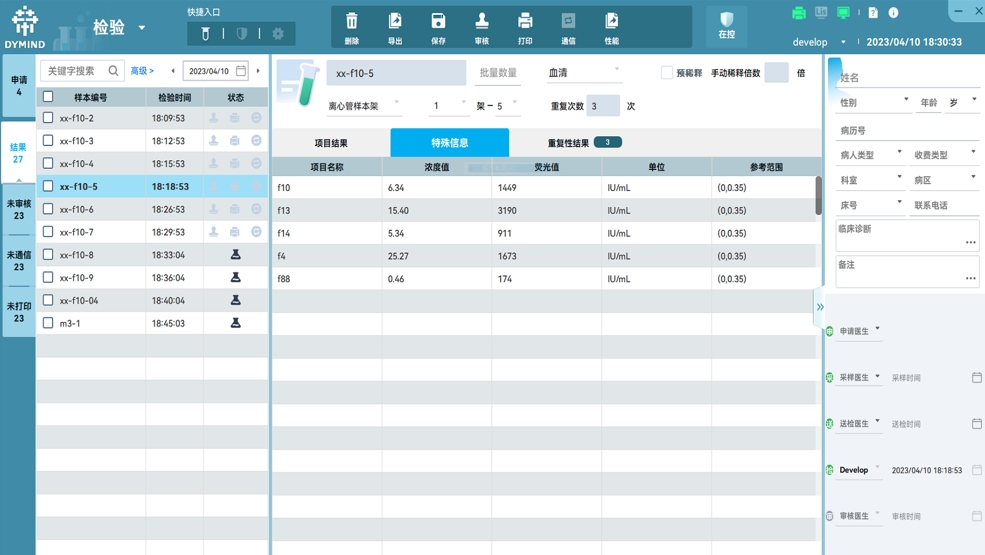Screen dimensions: 985x555
Task: Select the unaudited (未审核) 23 side button
Action: click(18, 209)
